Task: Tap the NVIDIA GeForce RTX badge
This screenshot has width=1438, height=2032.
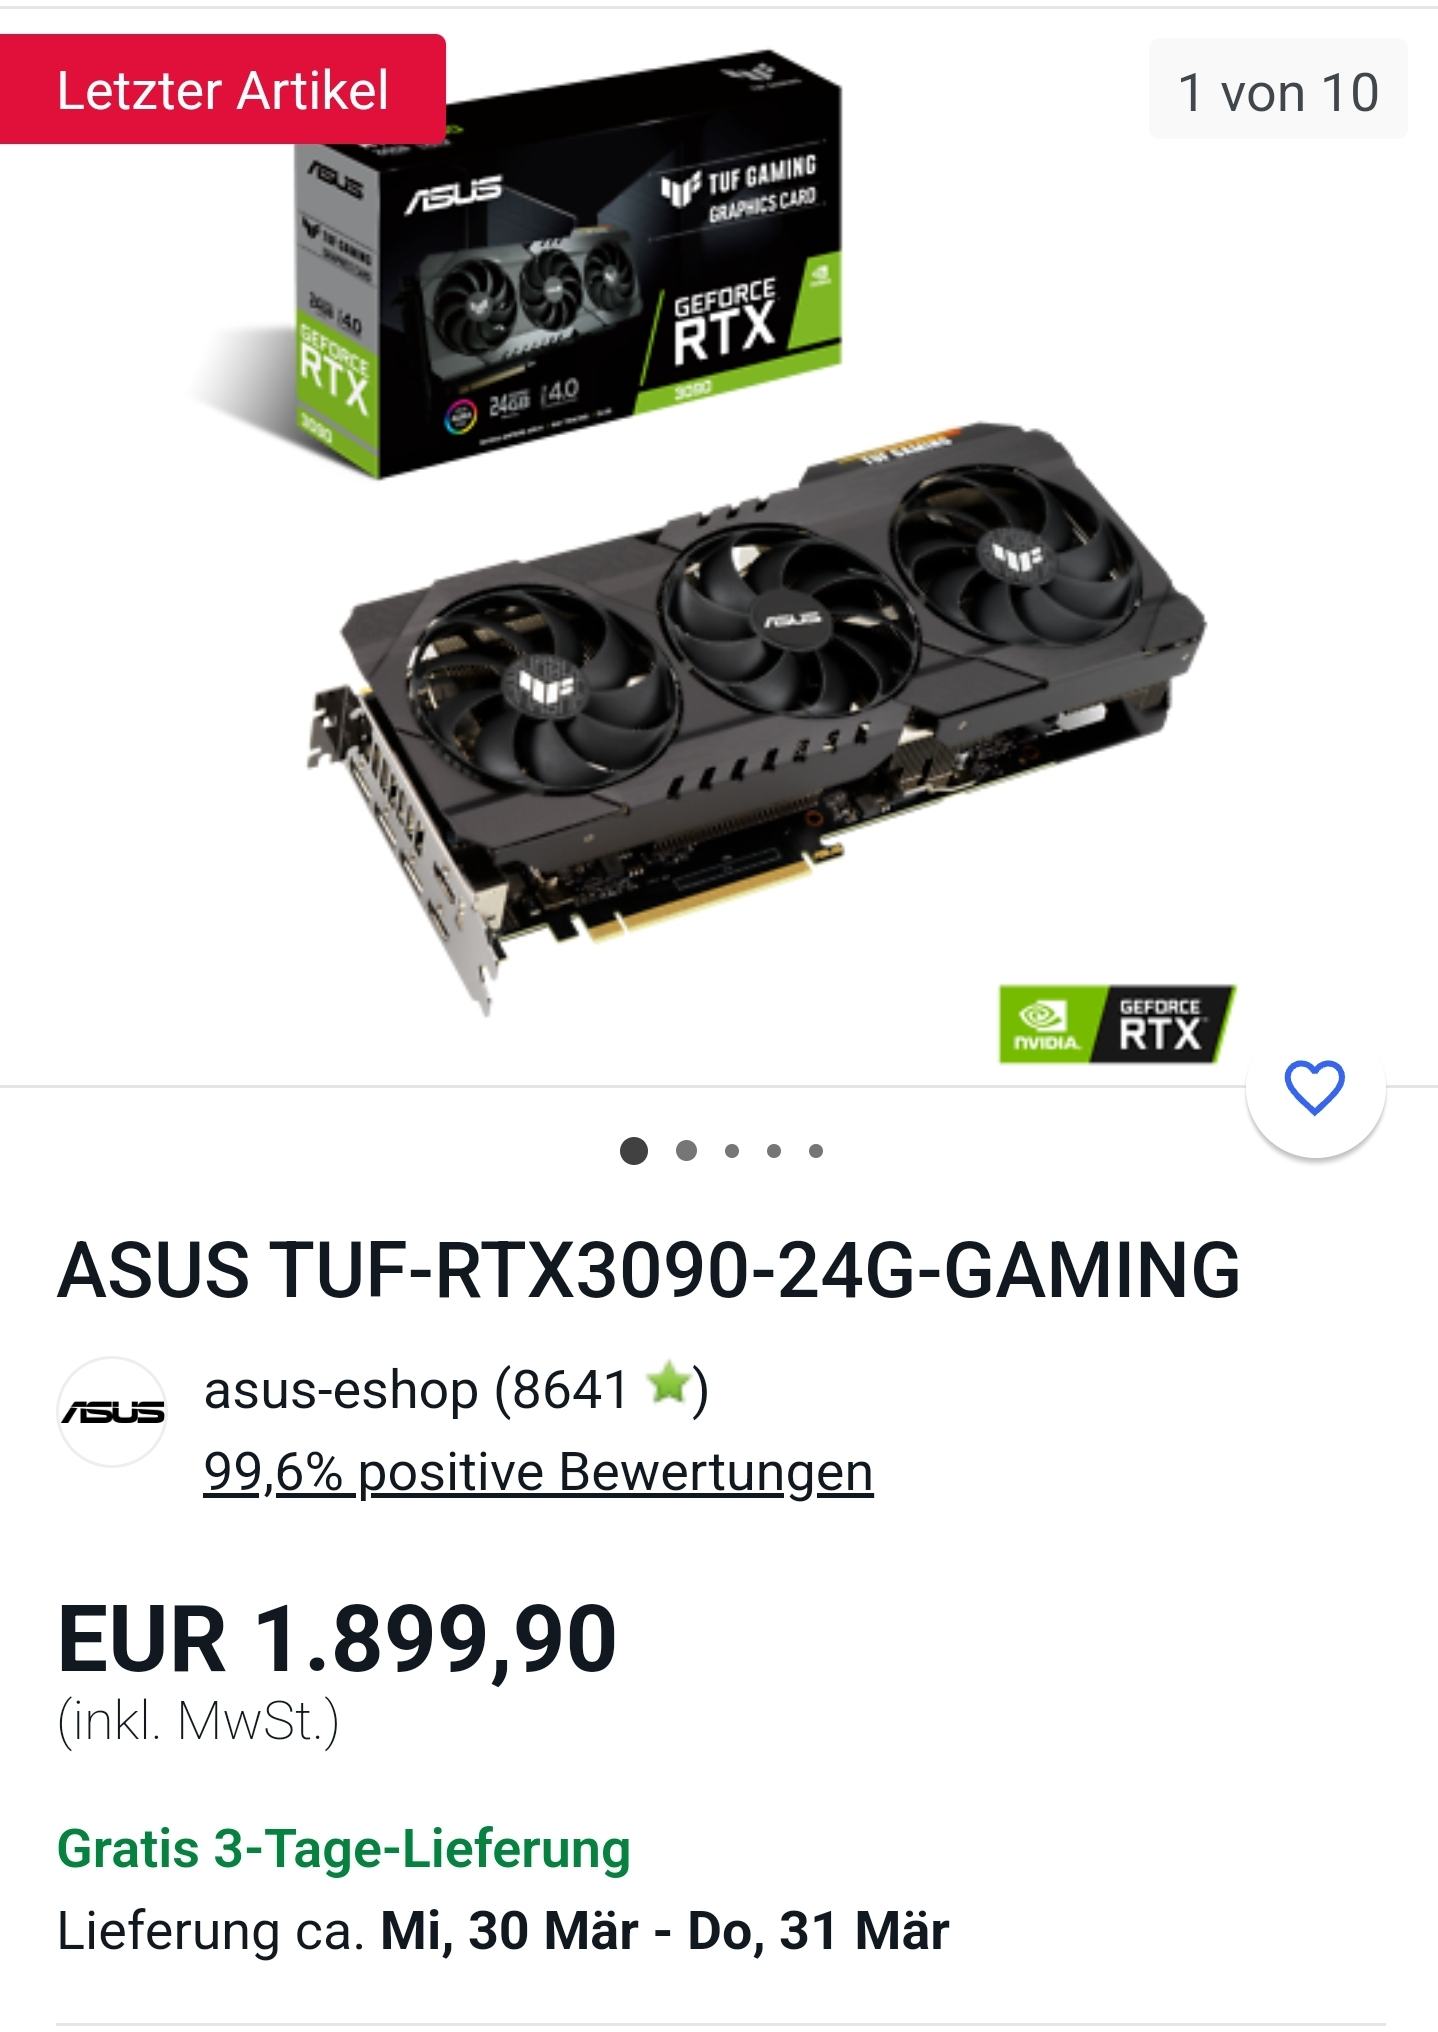Action: click(1118, 1024)
